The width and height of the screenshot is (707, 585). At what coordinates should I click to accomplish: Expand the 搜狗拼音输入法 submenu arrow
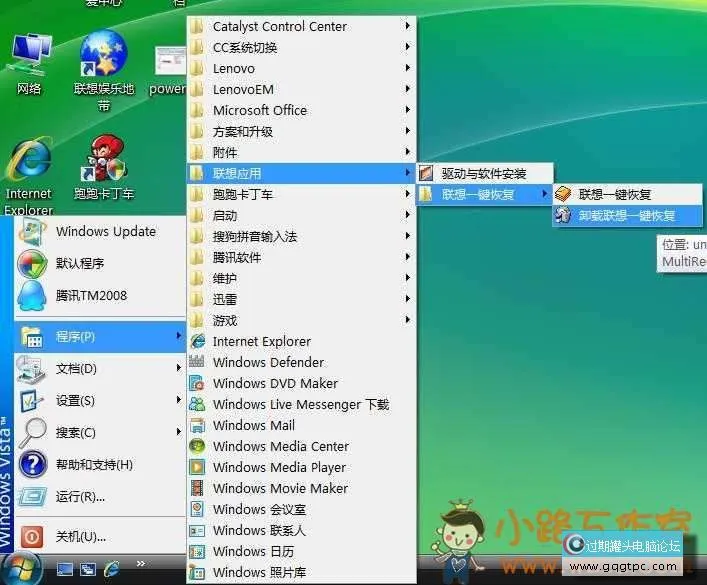(x=407, y=235)
